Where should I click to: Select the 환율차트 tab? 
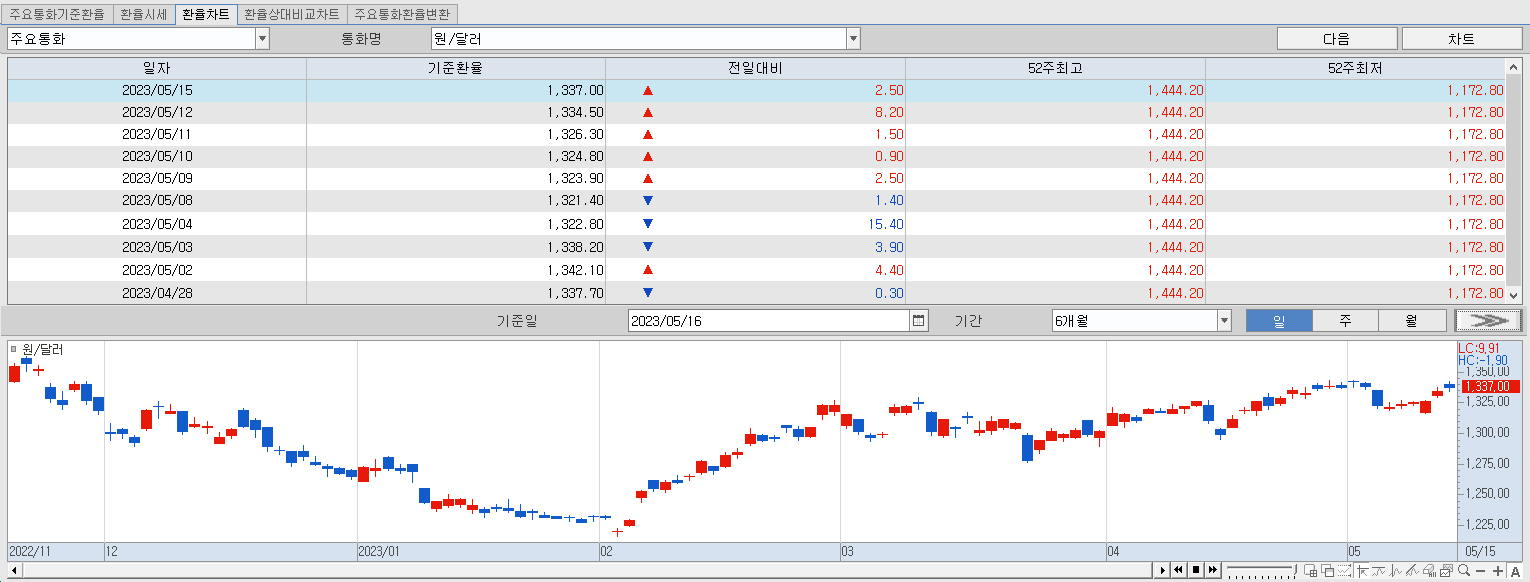point(205,15)
